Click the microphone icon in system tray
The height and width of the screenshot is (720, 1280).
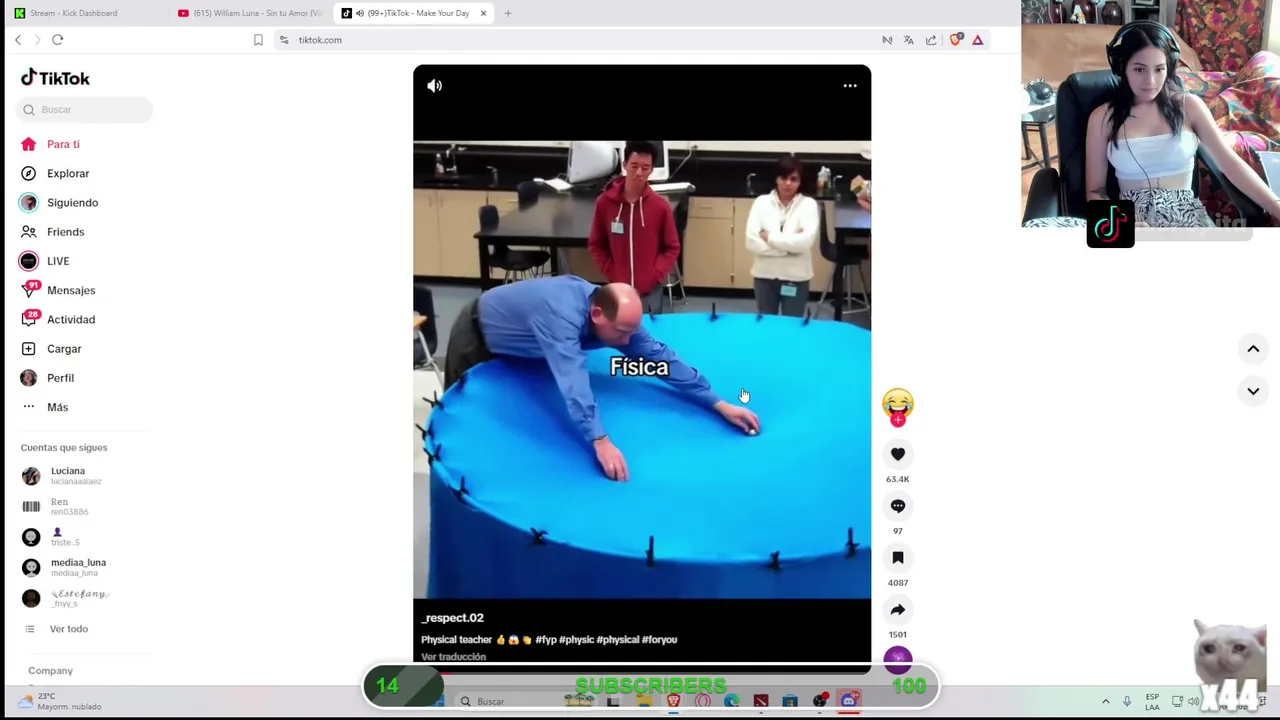1127,701
